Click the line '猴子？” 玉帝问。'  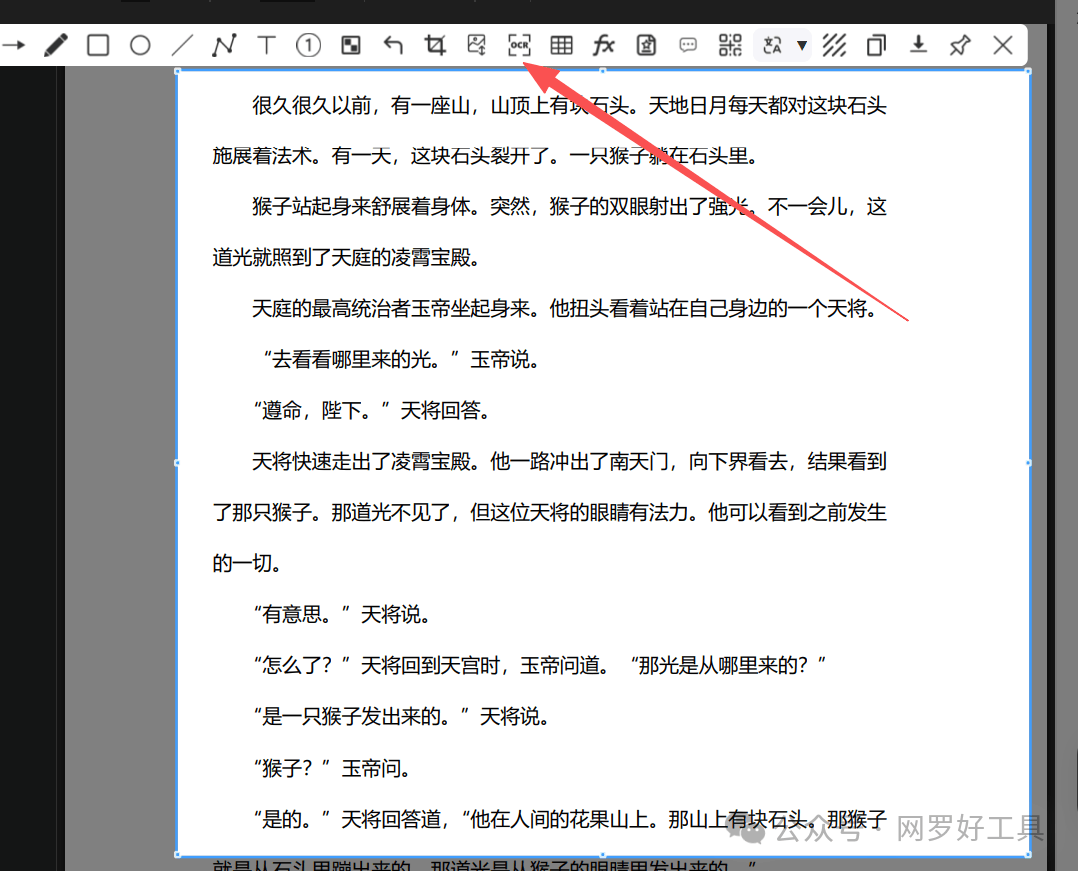click(331, 768)
